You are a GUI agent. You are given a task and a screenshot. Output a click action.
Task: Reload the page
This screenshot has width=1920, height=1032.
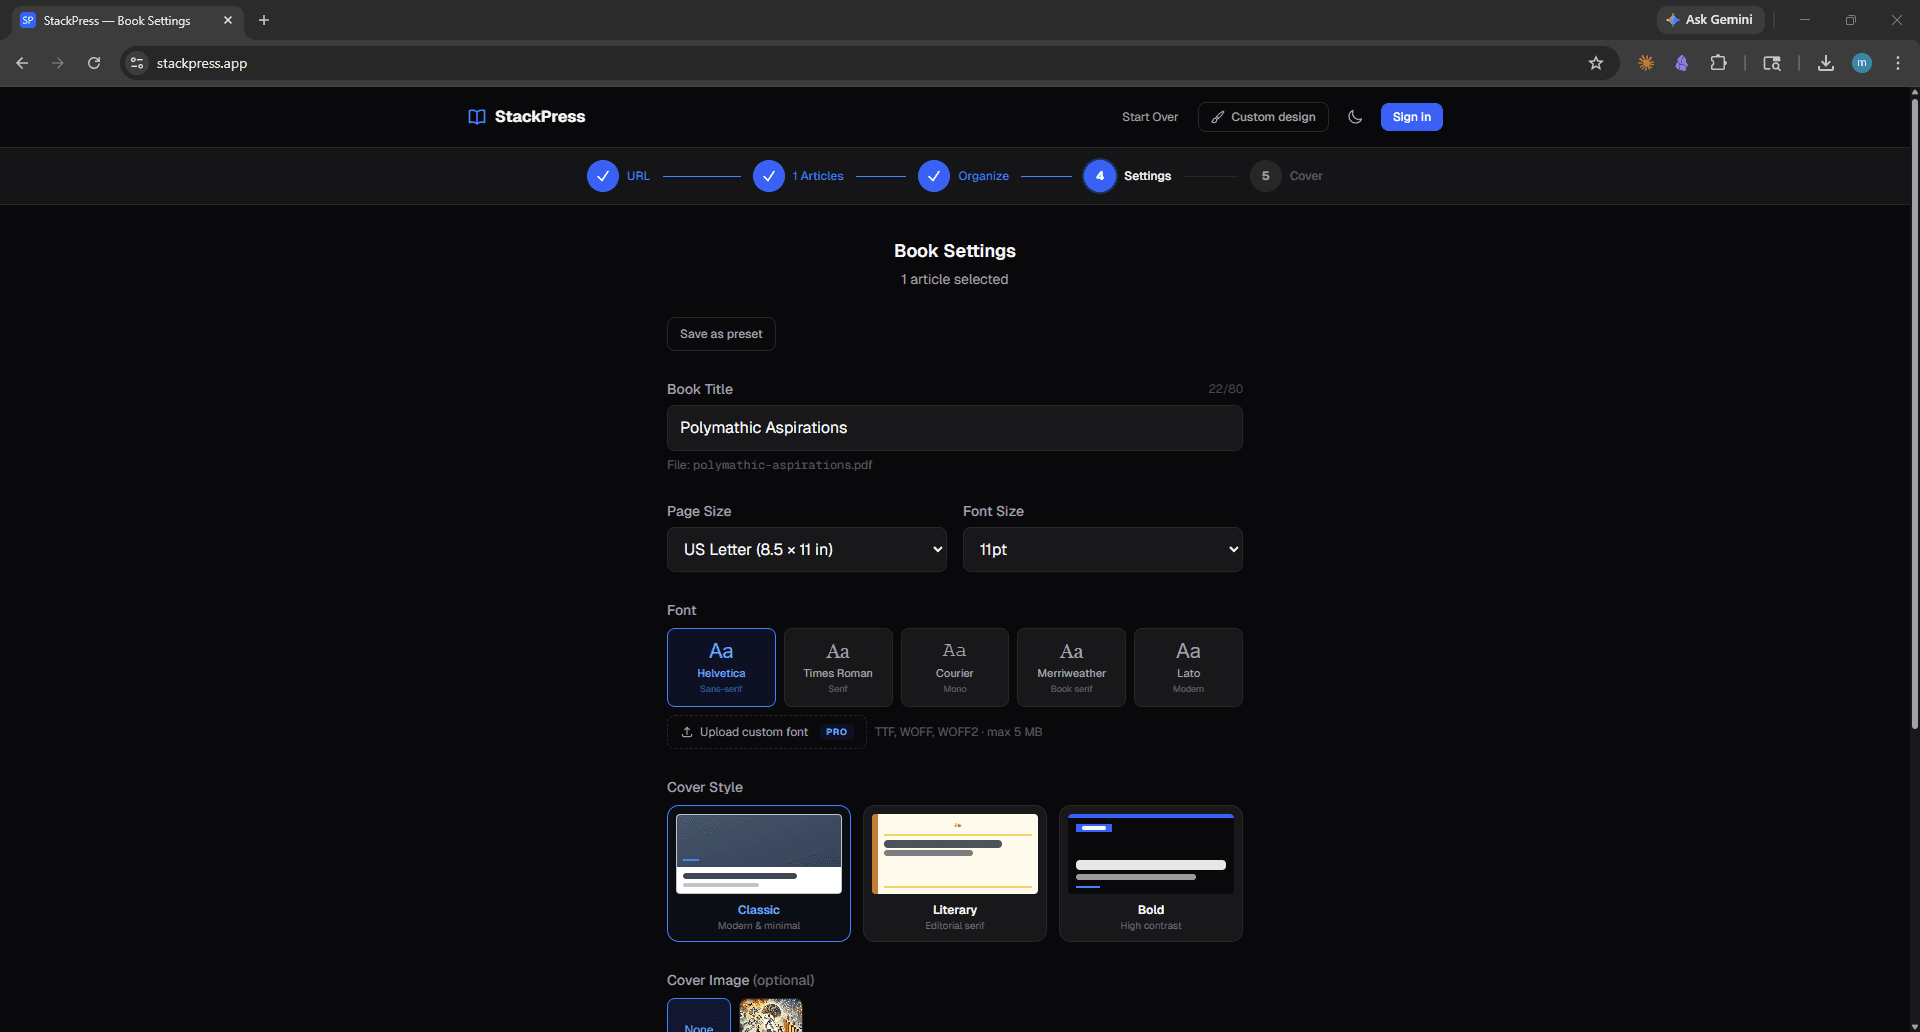[x=94, y=63]
